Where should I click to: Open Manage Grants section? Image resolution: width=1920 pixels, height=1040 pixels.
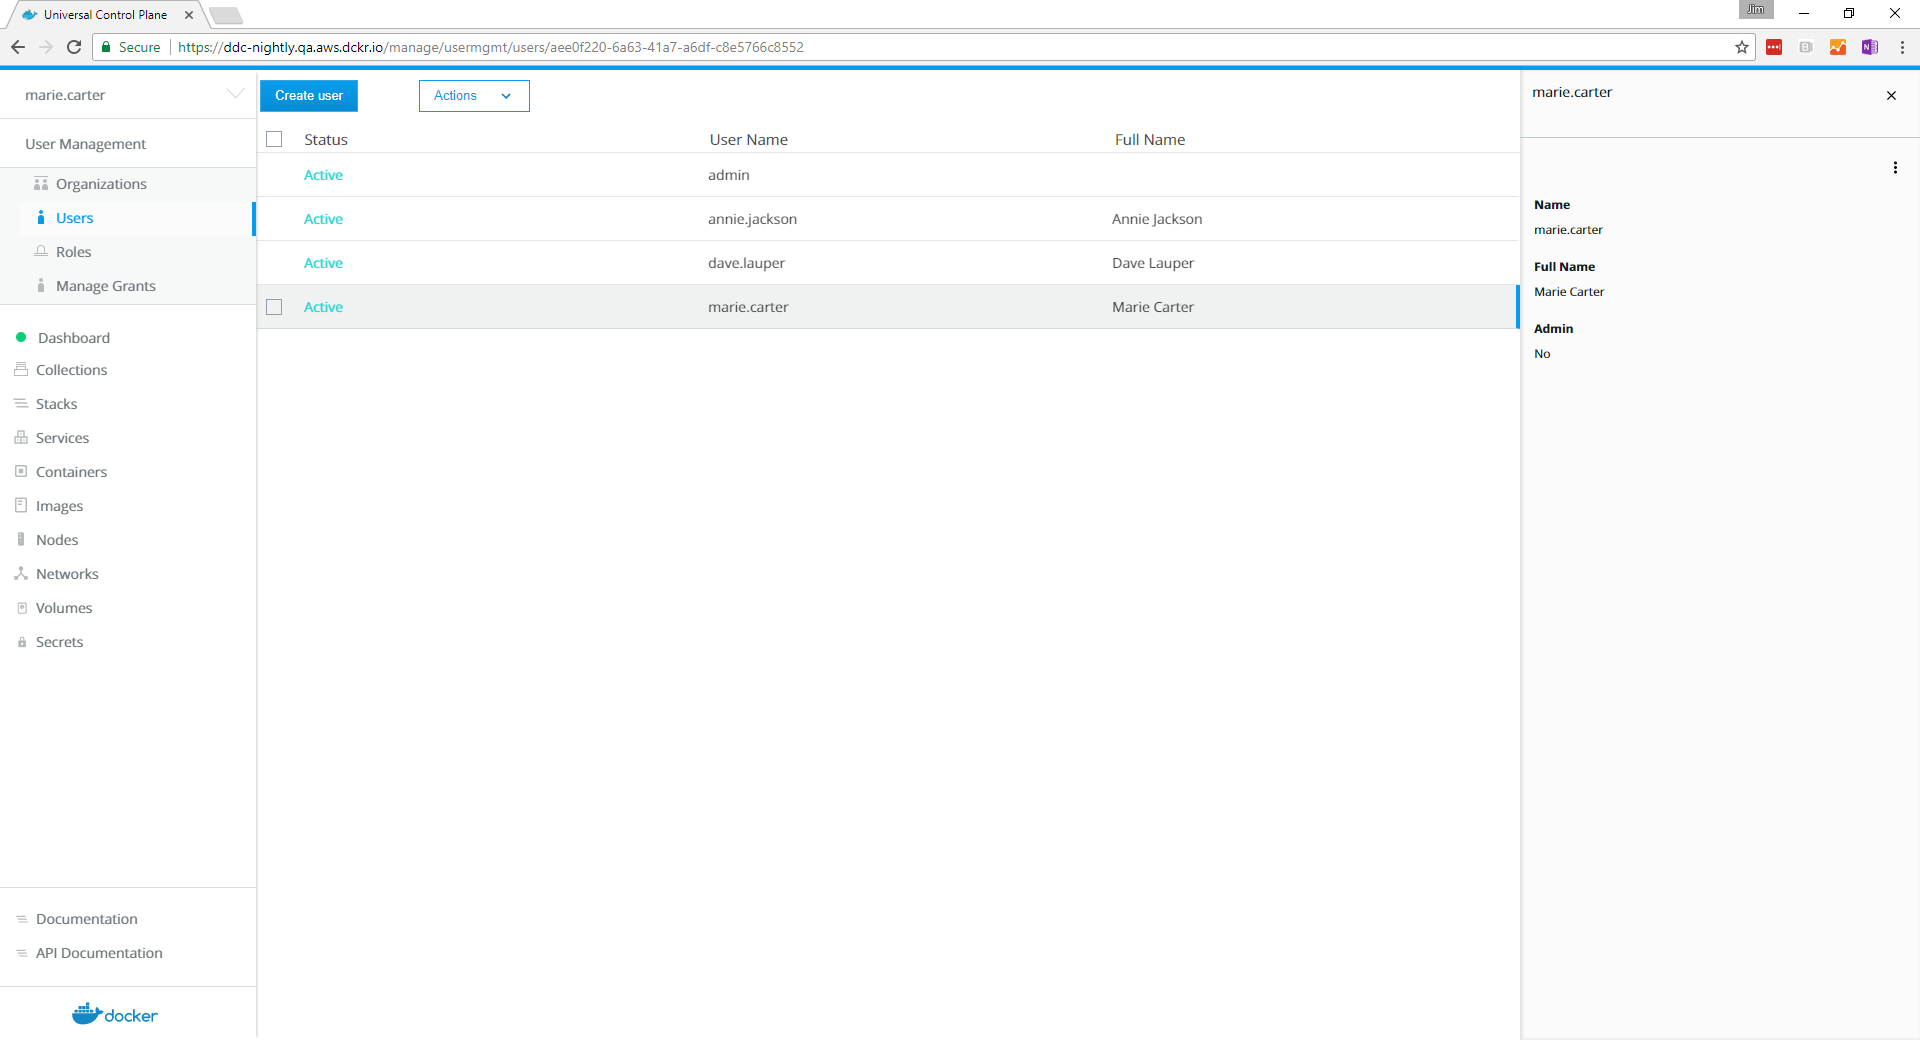pyautogui.click(x=105, y=286)
